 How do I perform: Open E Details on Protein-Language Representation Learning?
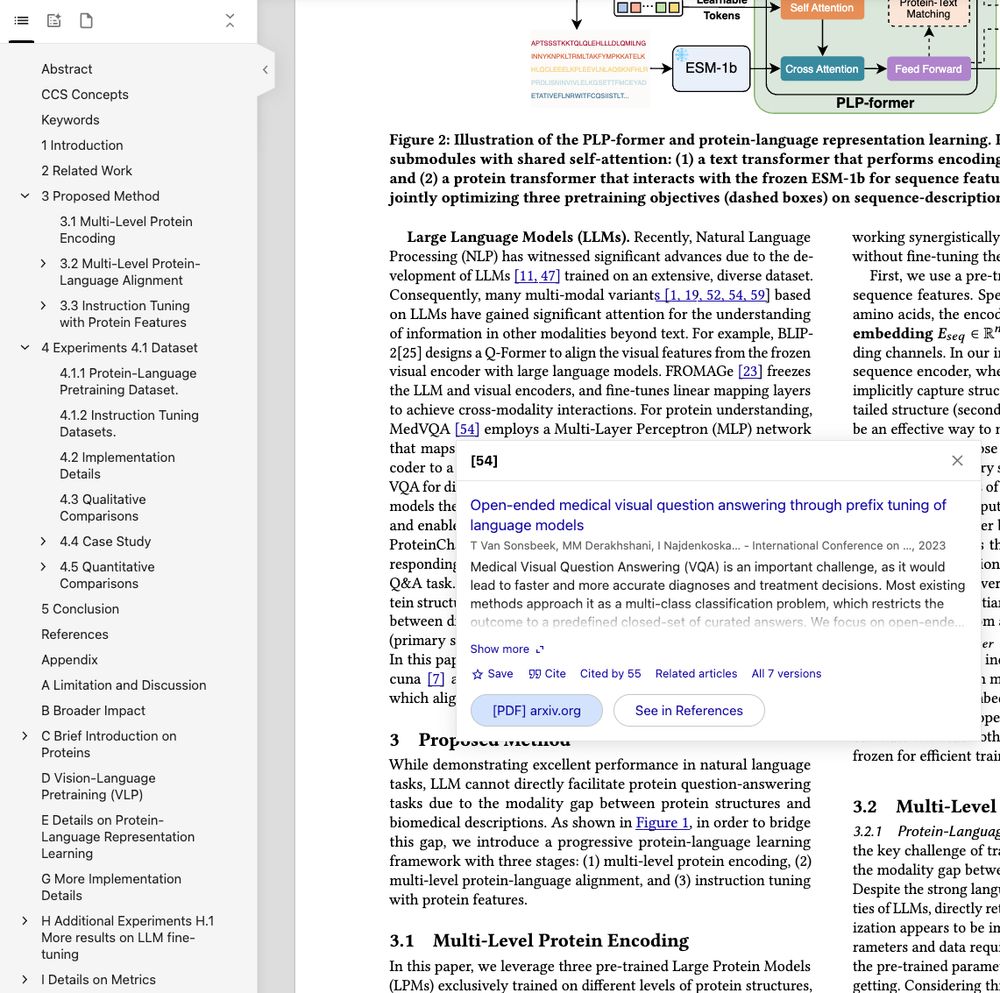point(118,837)
